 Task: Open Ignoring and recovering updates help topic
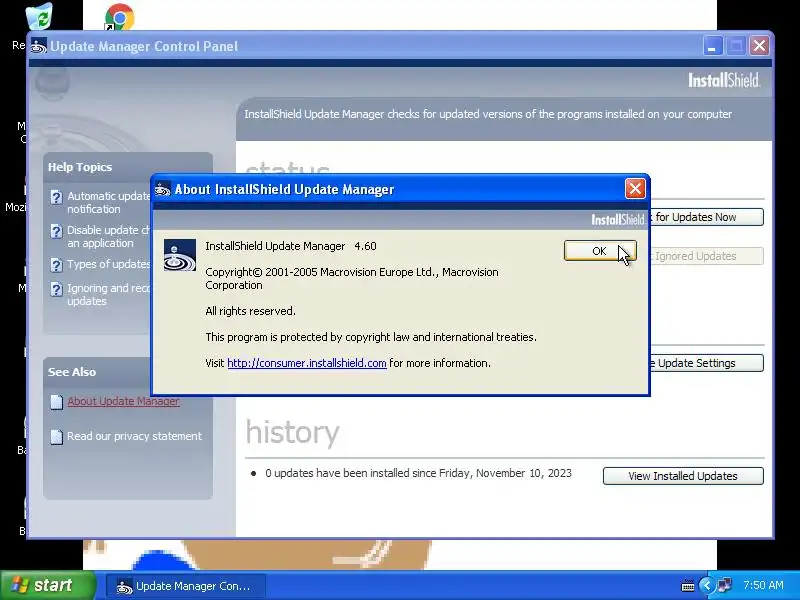pos(109,294)
